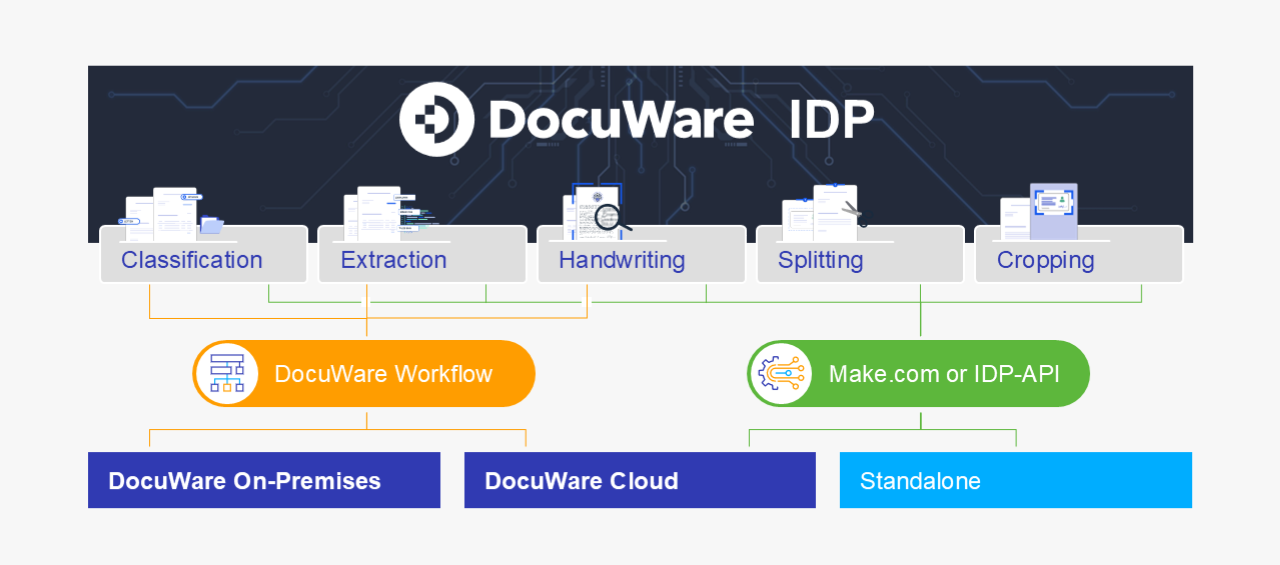Click the DocuWare wordmark text
The image size is (1280, 565).
pos(621,120)
